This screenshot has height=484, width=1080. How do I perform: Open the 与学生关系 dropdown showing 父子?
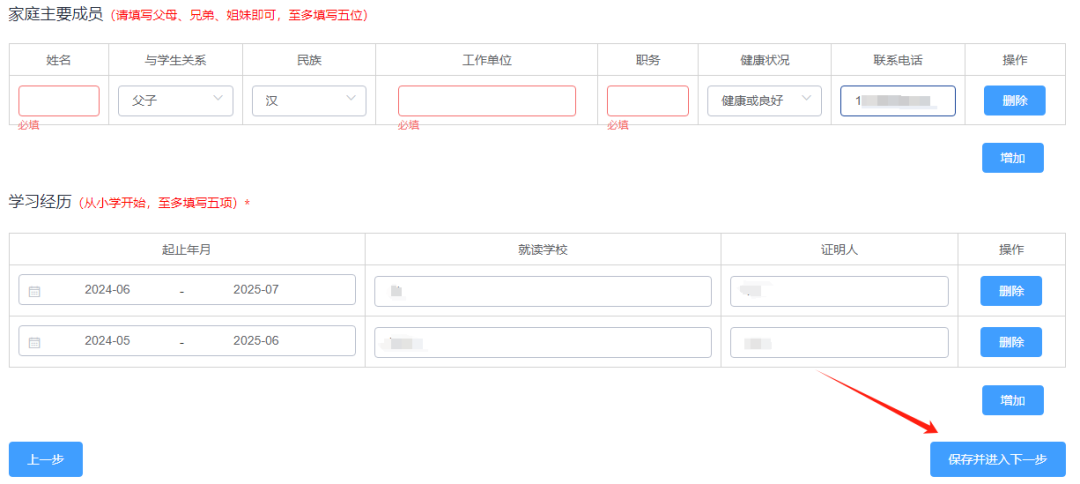pyautogui.click(x=176, y=101)
